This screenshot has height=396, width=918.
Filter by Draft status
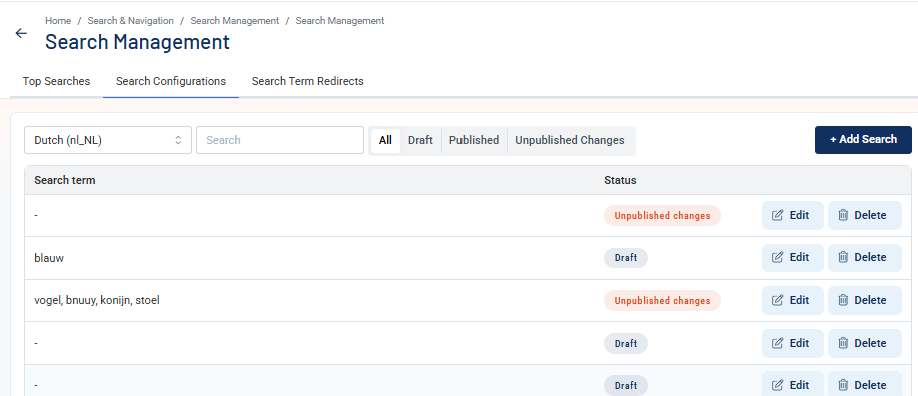420,141
